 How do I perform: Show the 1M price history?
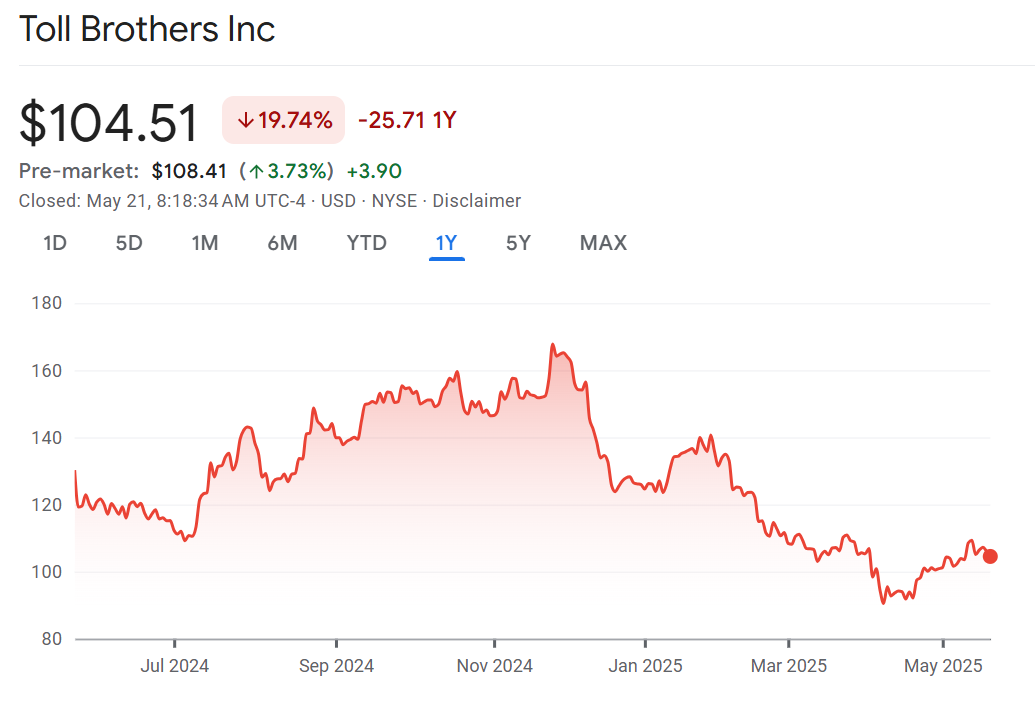pyautogui.click(x=205, y=243)
